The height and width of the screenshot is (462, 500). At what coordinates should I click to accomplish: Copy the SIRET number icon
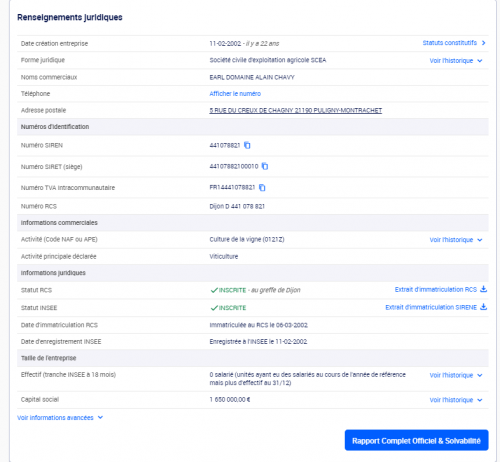click(x=265, y=166)
